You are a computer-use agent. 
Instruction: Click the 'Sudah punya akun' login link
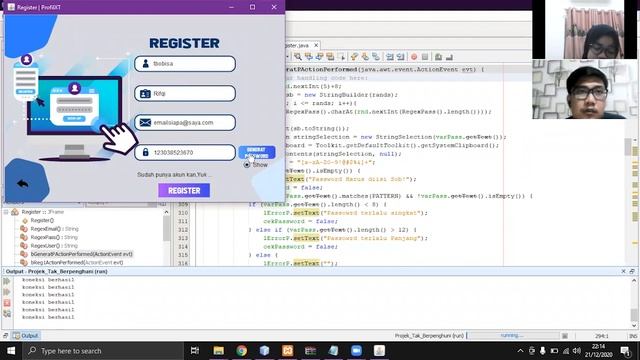click(175, 175)
